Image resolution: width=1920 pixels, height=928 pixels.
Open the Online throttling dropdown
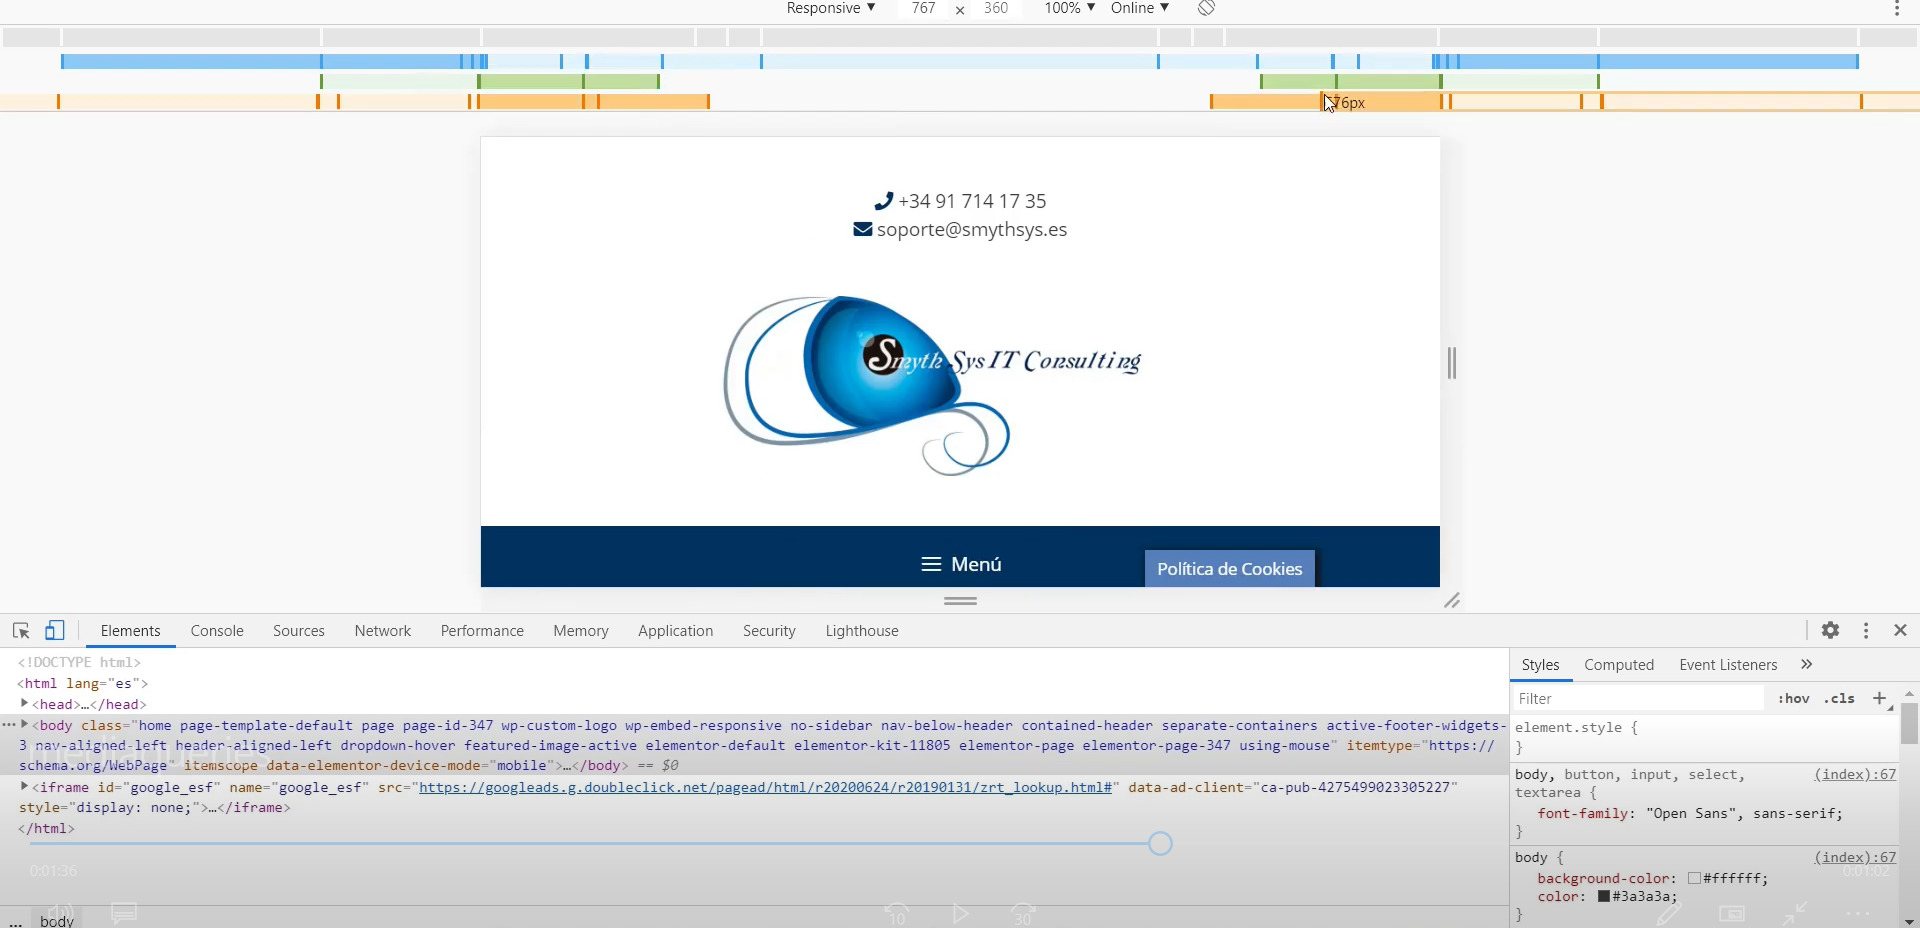click(1139, 8)
